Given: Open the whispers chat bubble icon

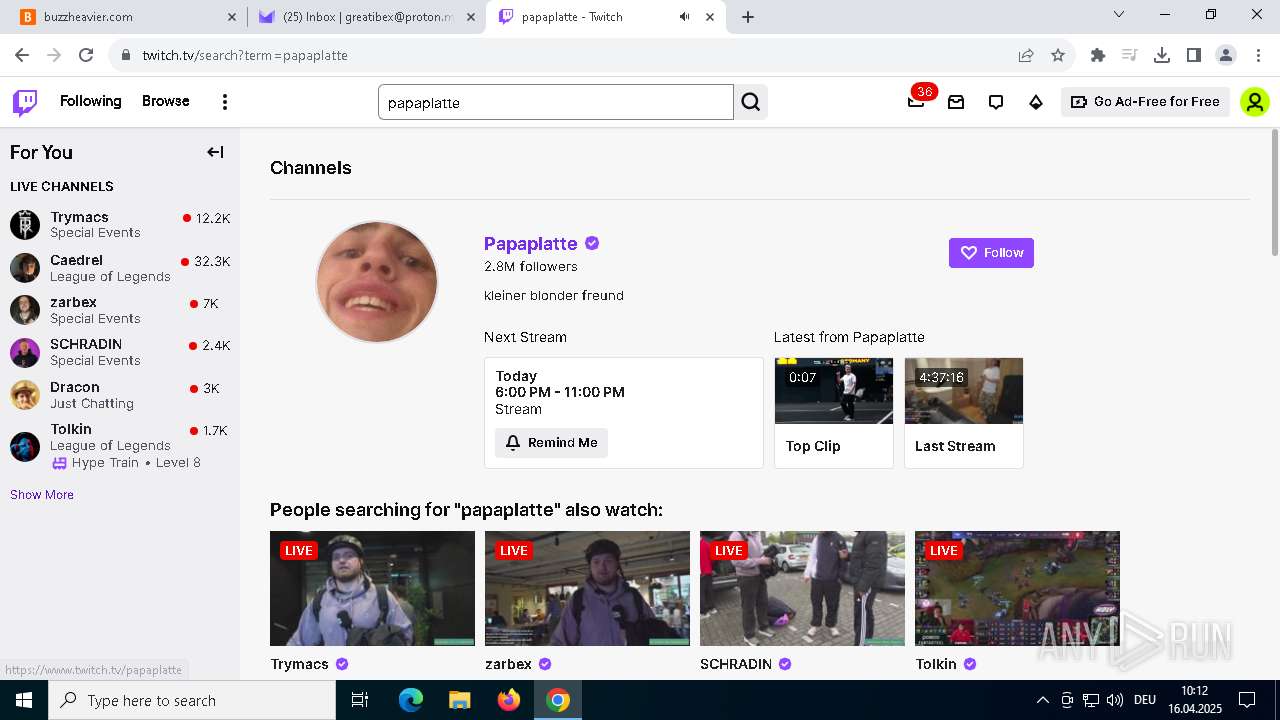Looking at the screenshot, I should tap(996, 102).
